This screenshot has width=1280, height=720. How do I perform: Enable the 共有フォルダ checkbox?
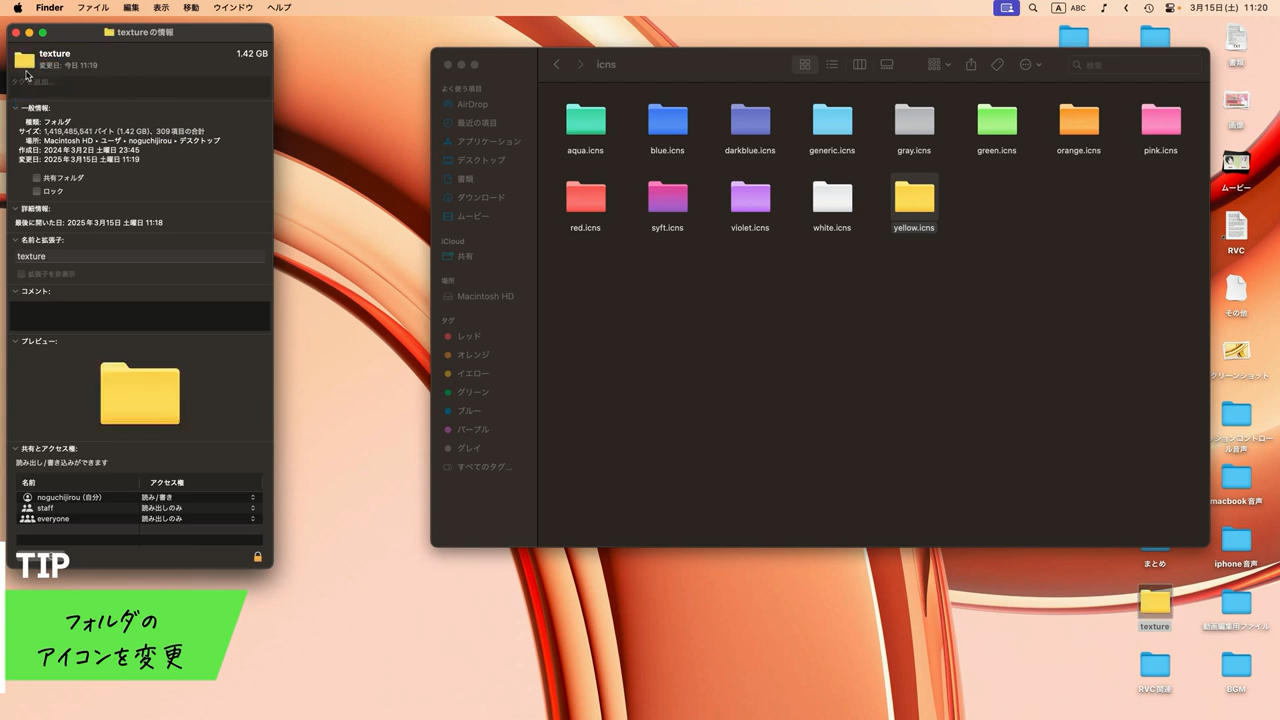coord(37,178)
